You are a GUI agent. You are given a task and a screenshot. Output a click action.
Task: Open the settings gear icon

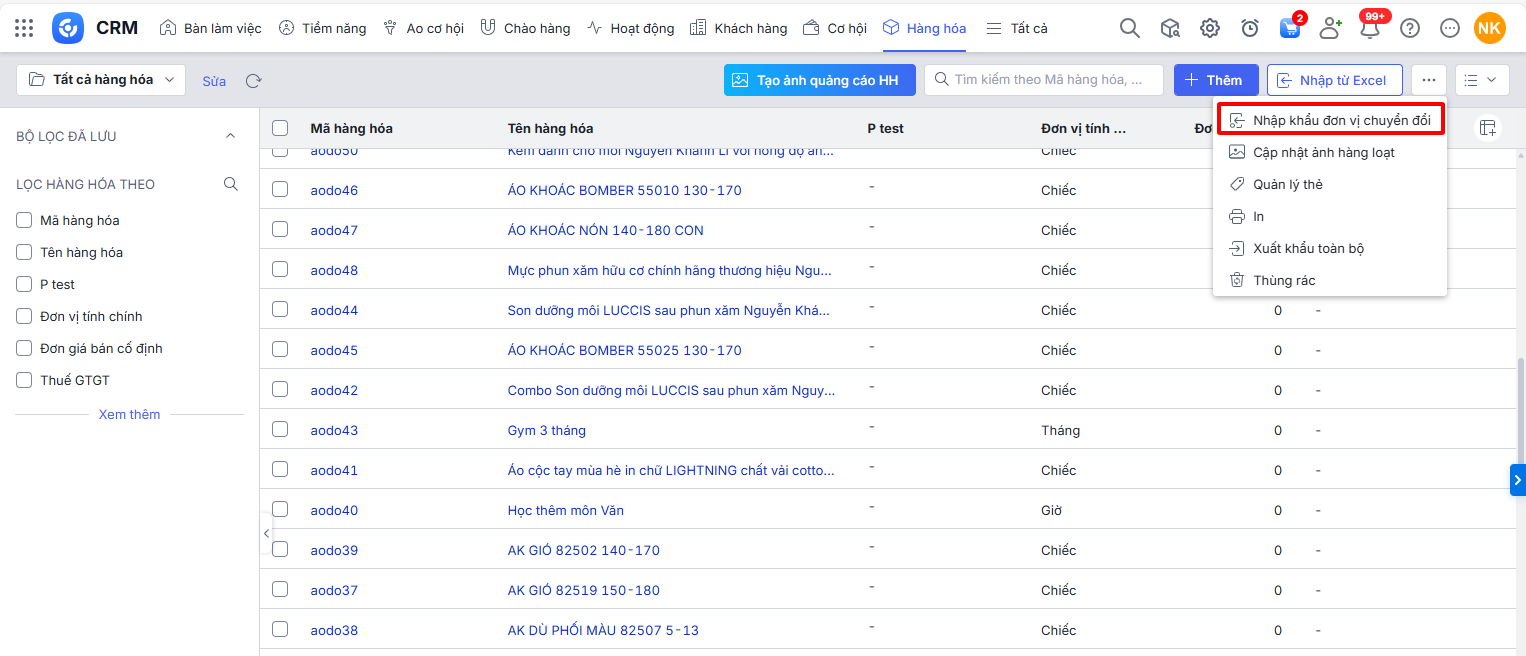point(1210,28)
